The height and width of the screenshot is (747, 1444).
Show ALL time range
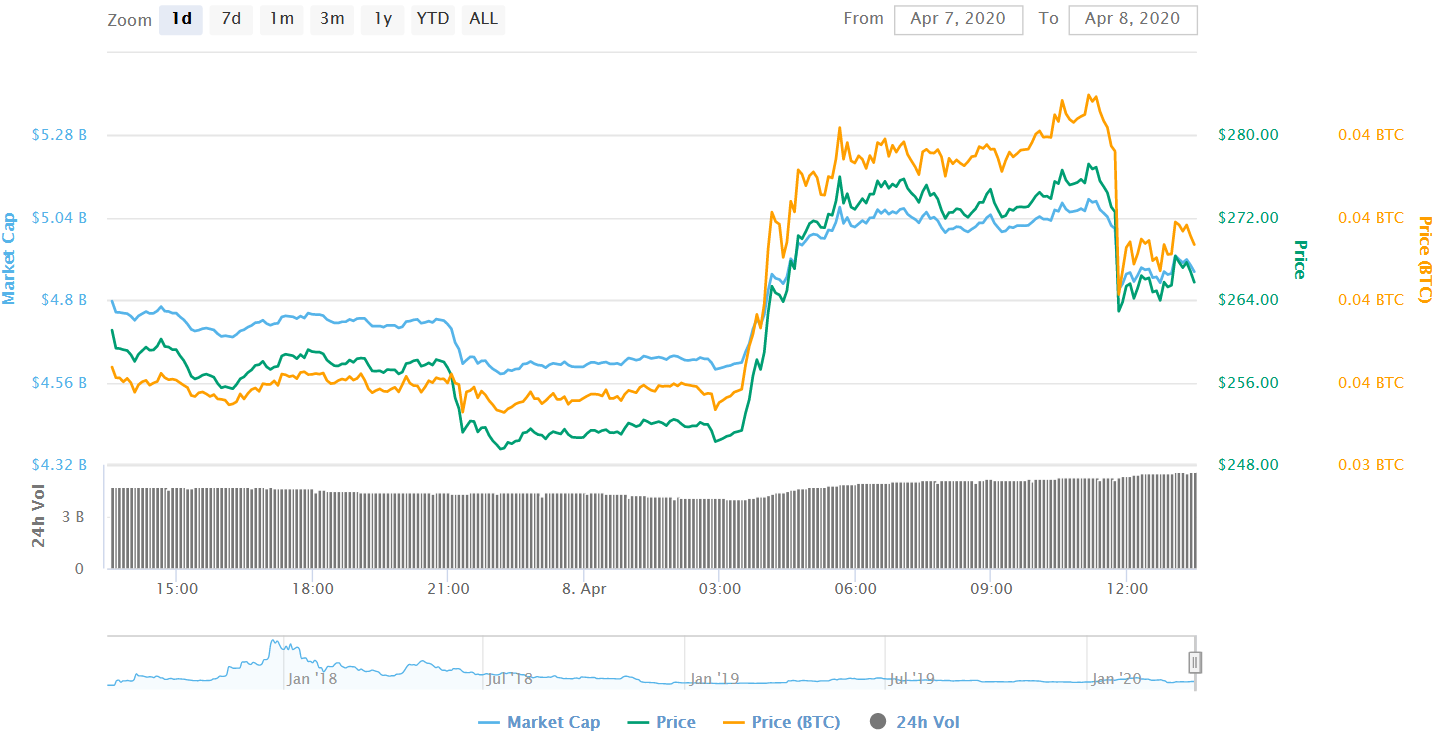[x=484, y=19]
